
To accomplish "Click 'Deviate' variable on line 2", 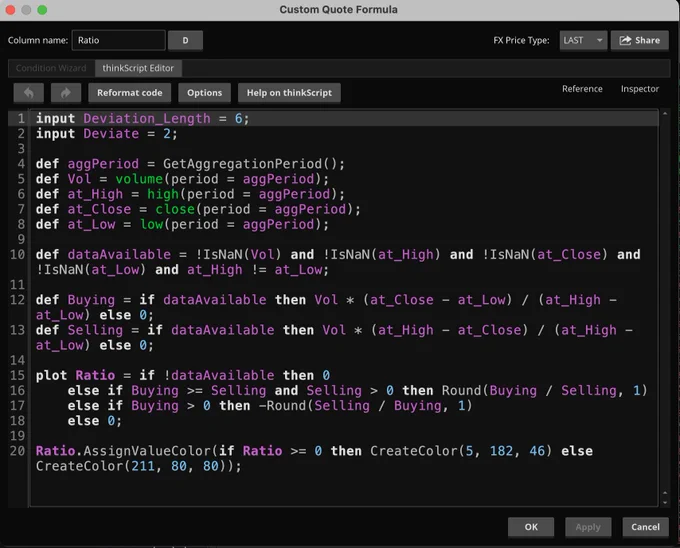I will pos(111,134).
